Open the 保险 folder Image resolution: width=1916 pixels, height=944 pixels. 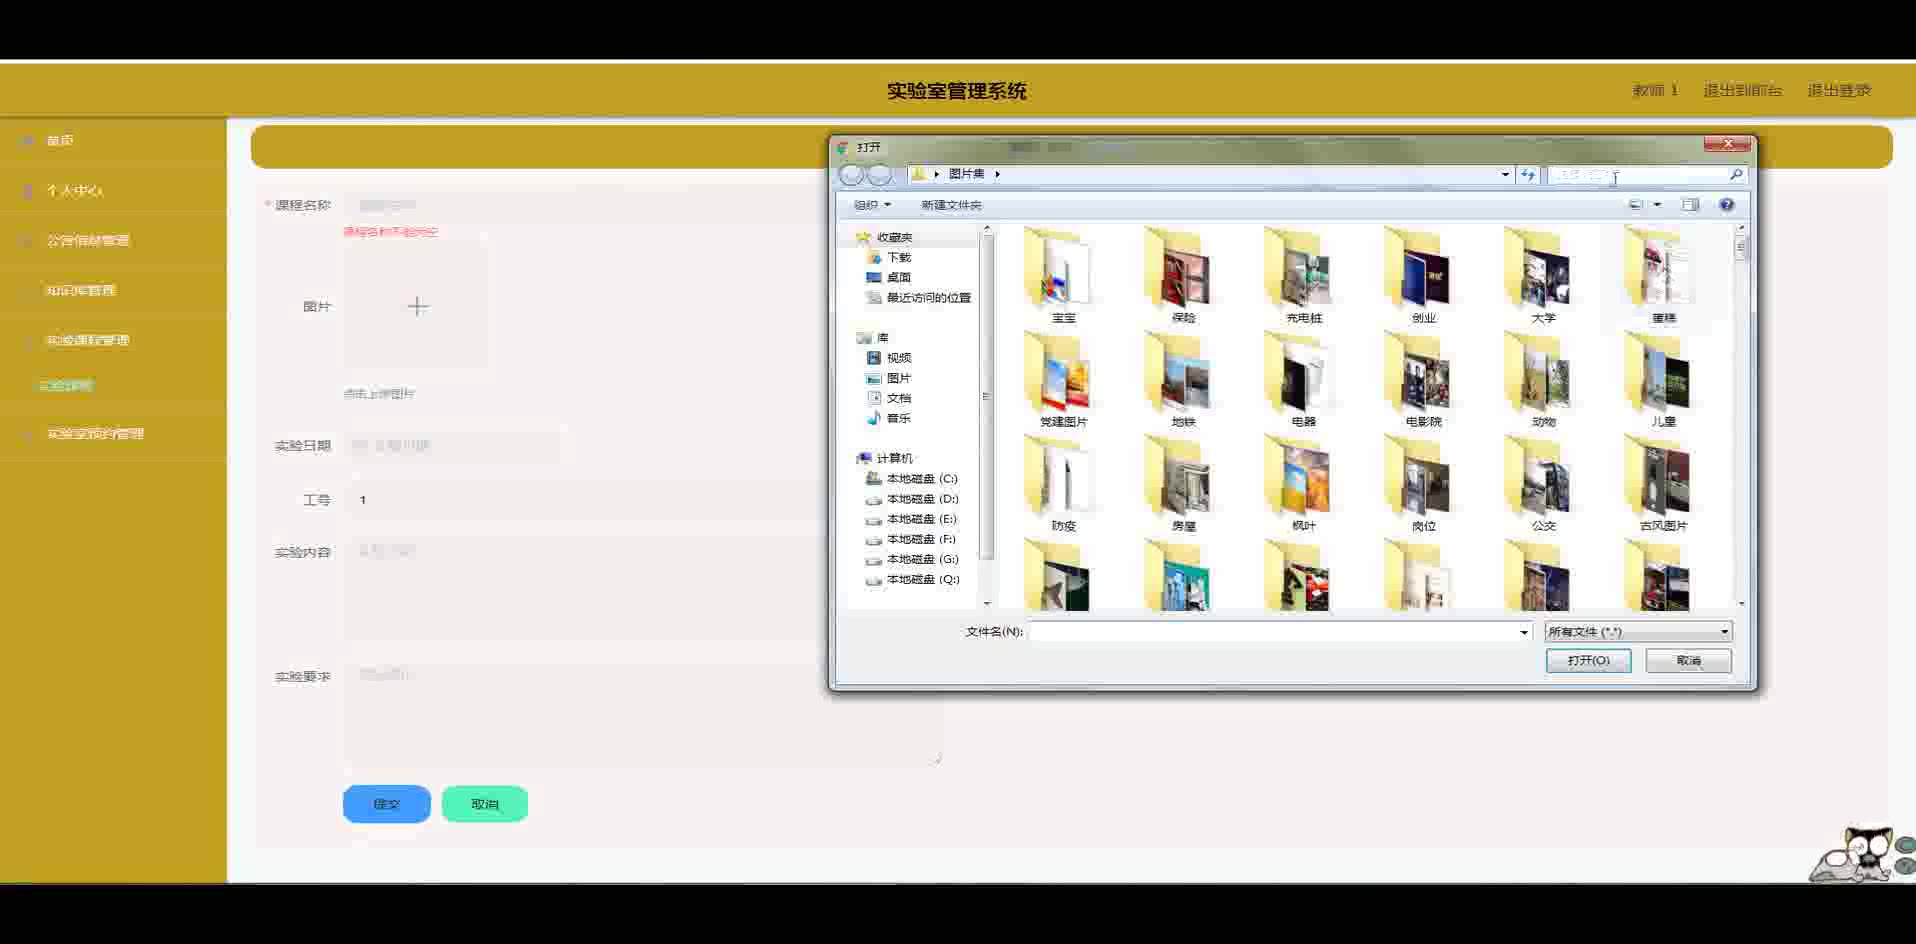pyautogui.click(x=1183, y=277)
